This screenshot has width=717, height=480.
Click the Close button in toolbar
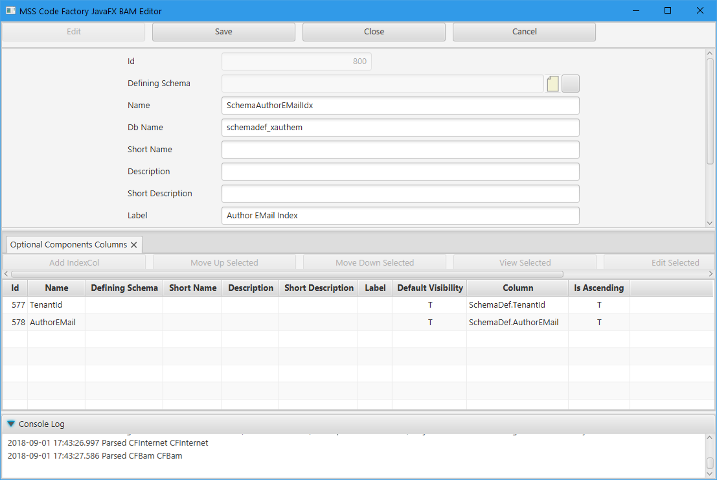(374, 32)
